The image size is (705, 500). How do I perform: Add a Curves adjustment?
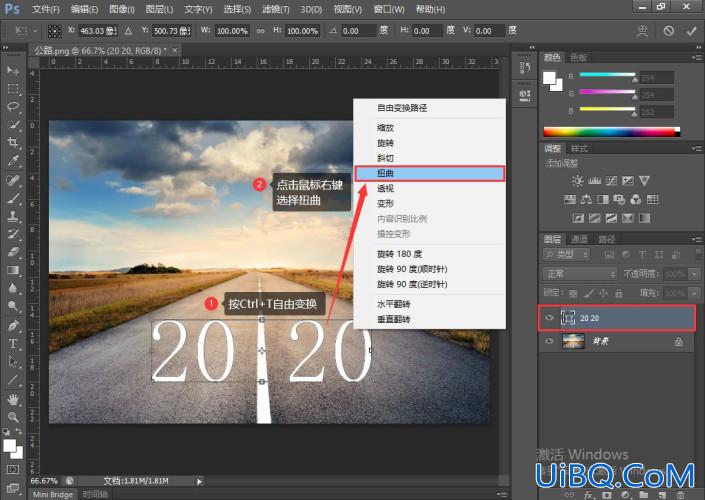pyautogui.click(x=611, y=181)
